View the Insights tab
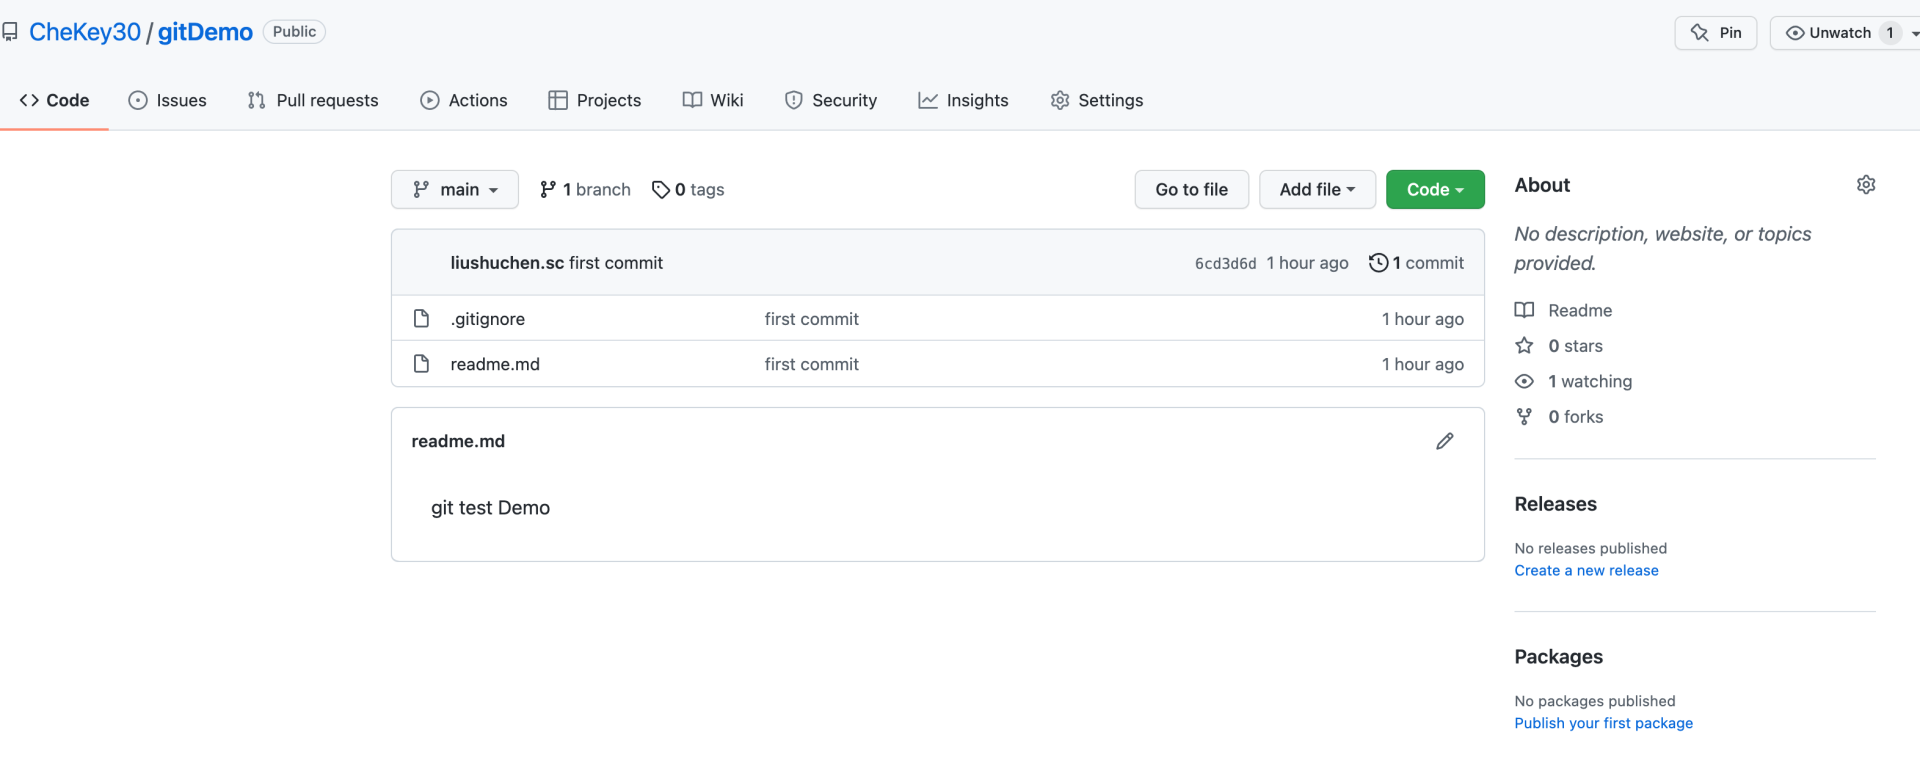The image size is (1920, 771). click(964, 100)
